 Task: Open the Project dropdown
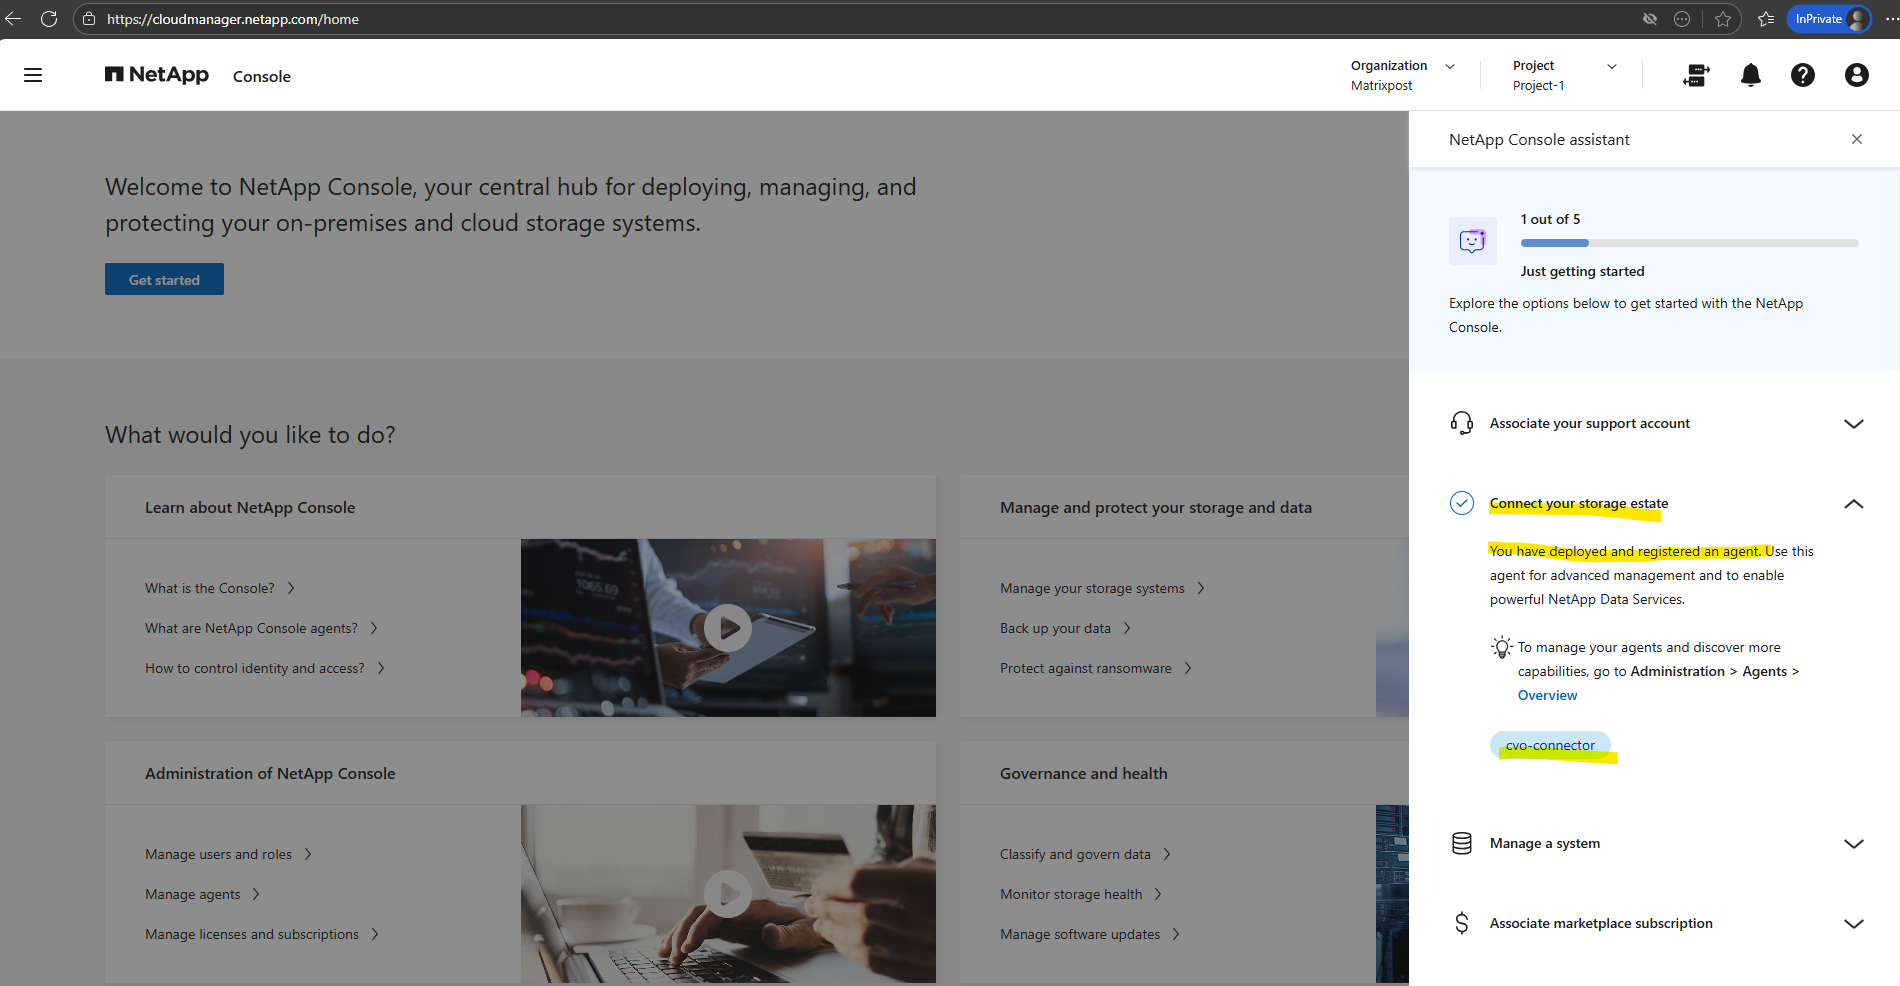point(1565,75)
